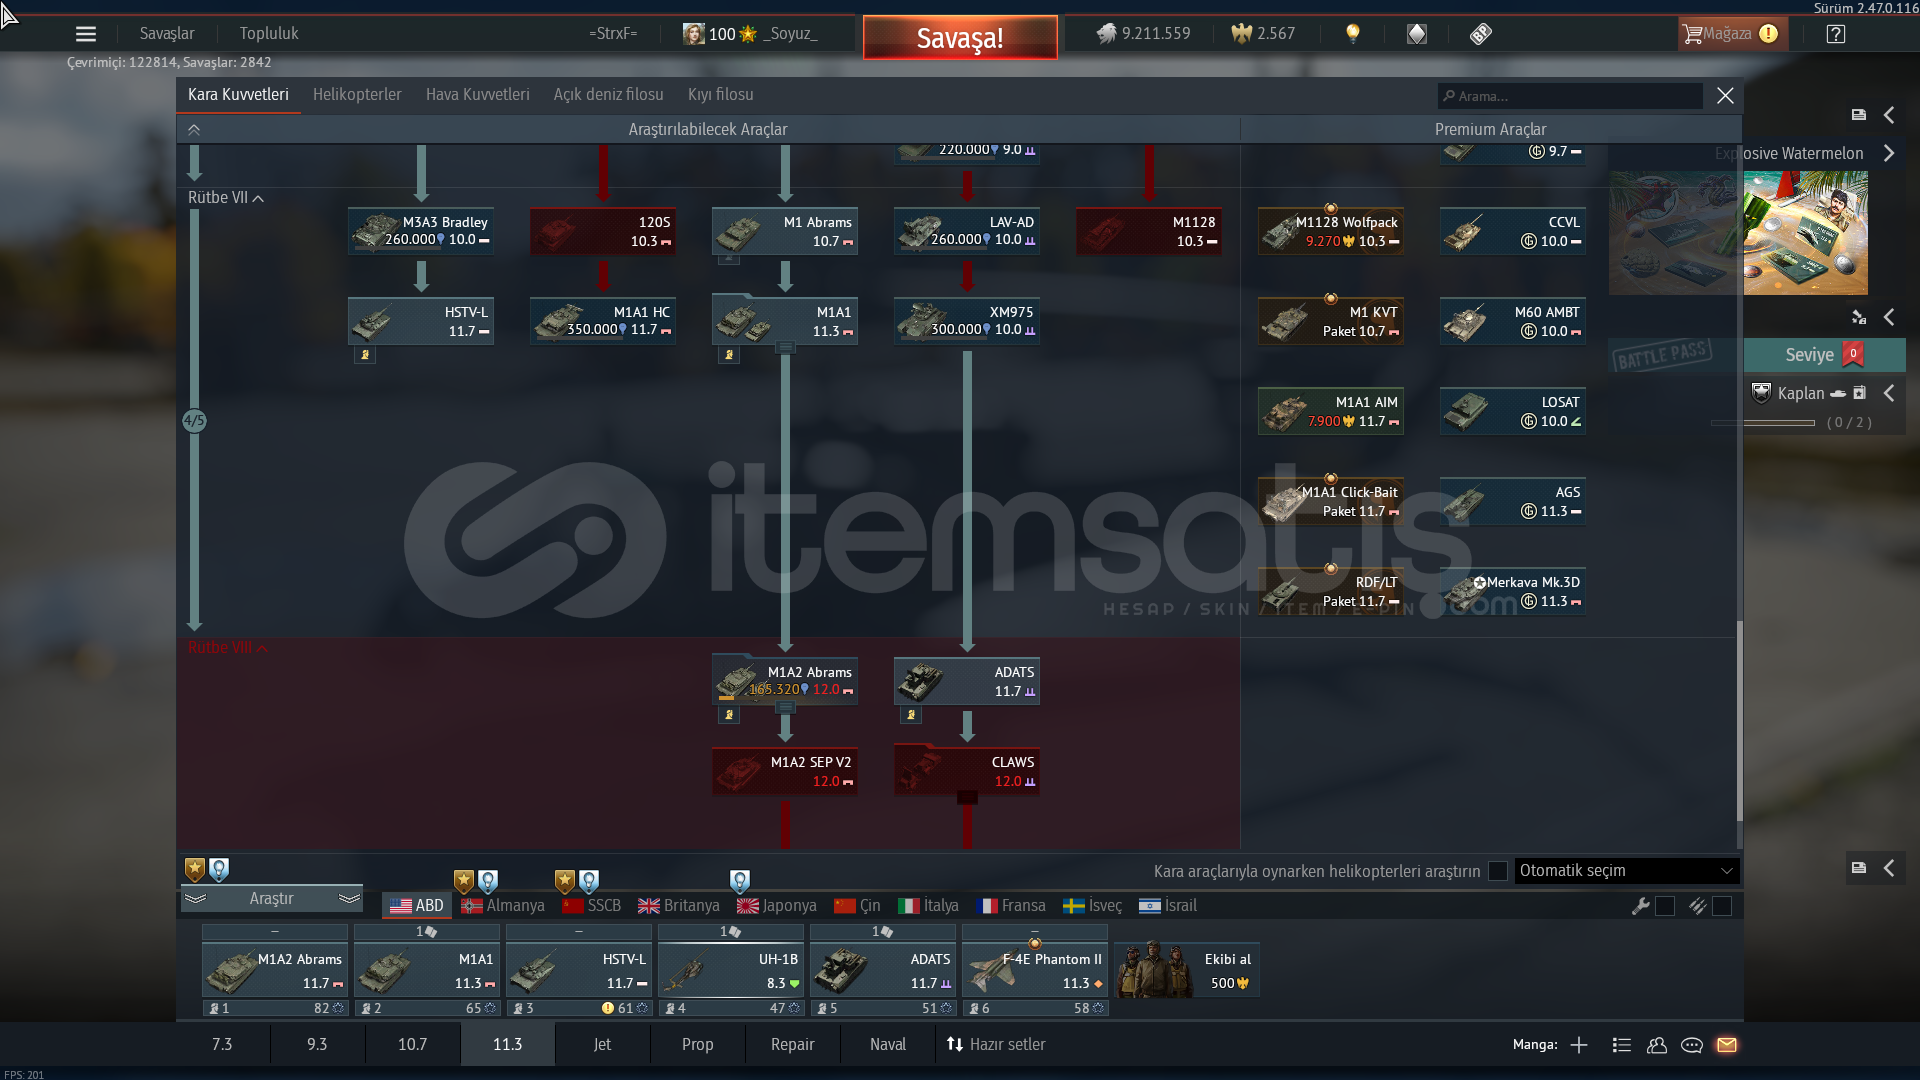
Task: Toggle research helicopters with ground vehicles checkbox
Action: (x=1498, y=871)
